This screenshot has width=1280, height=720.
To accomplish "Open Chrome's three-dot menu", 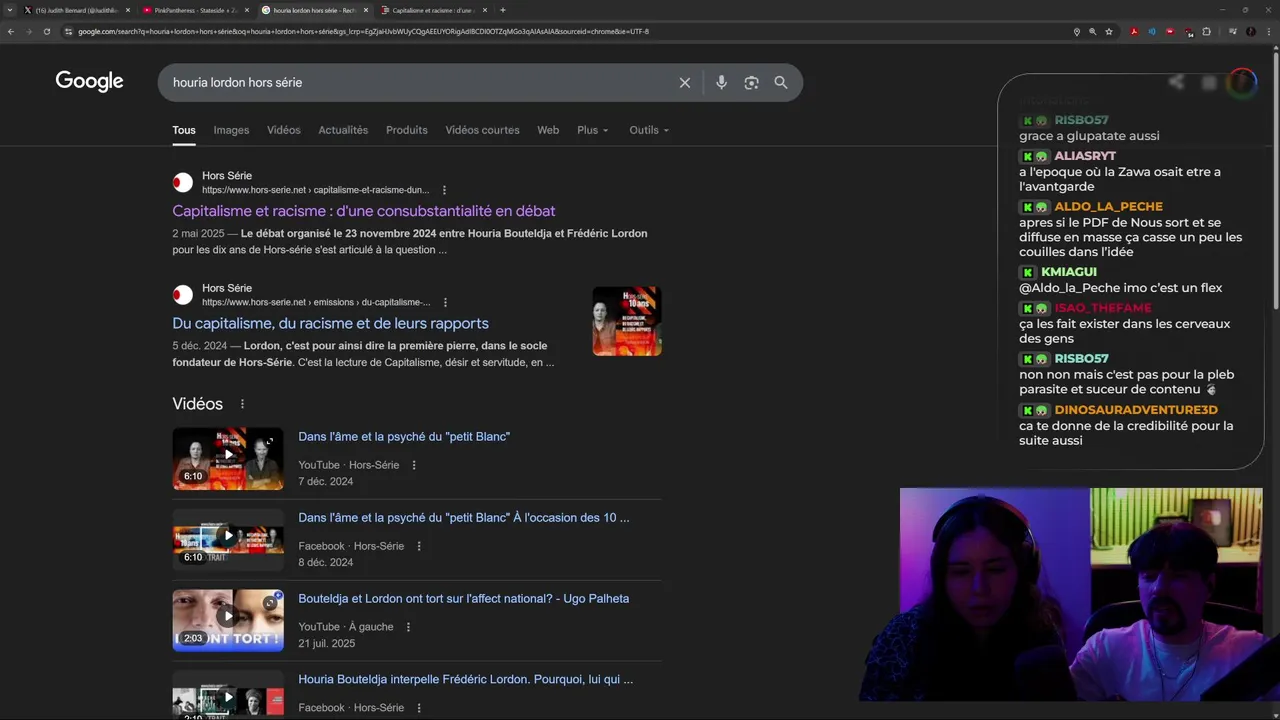I will pyautogui.click(x=1268, y=31).
